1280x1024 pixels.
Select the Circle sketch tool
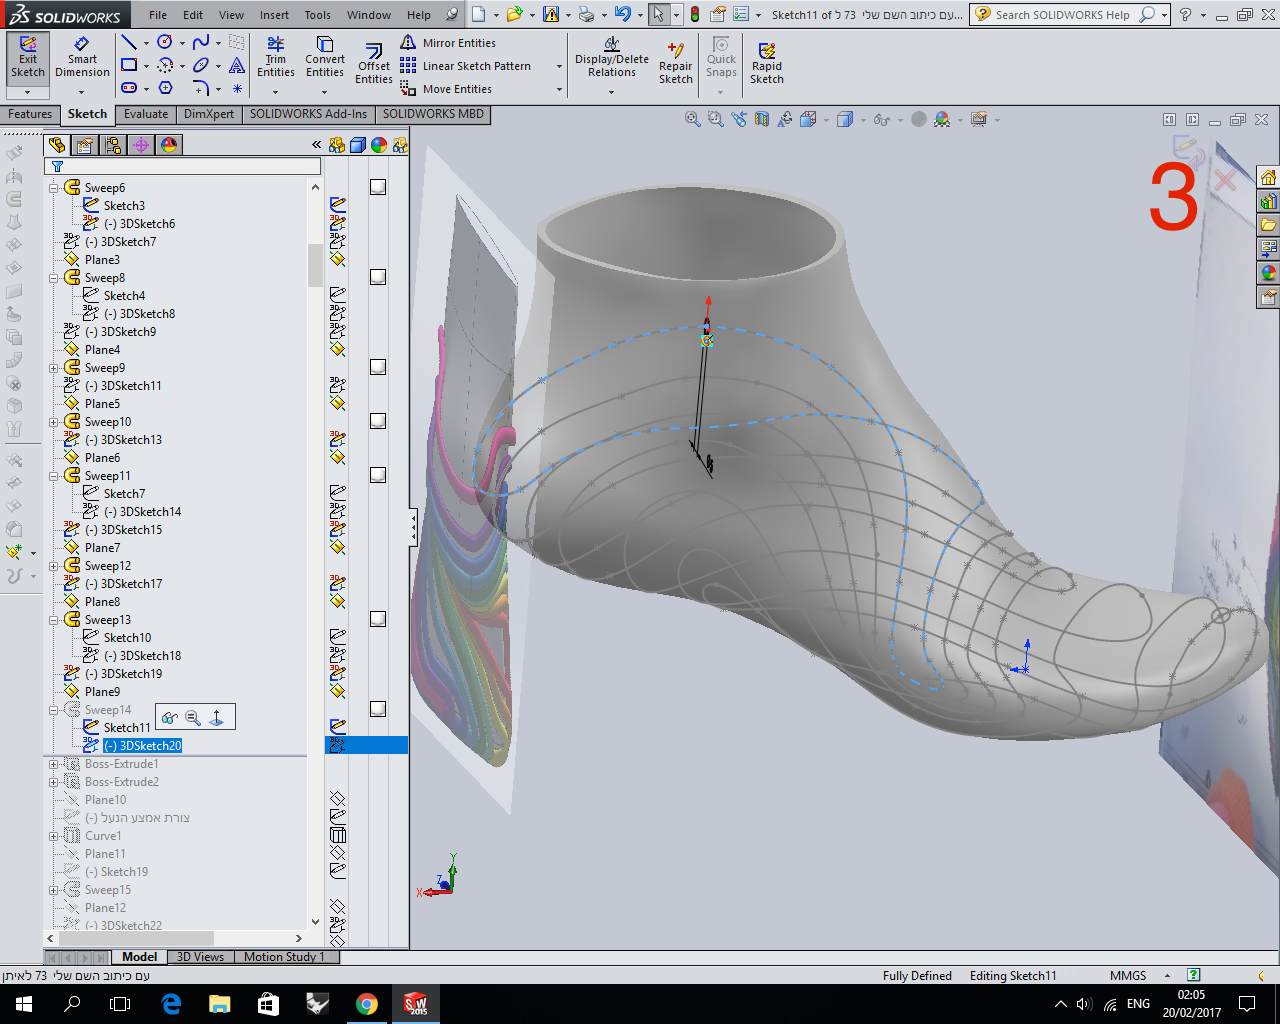(x=165, y=42)
